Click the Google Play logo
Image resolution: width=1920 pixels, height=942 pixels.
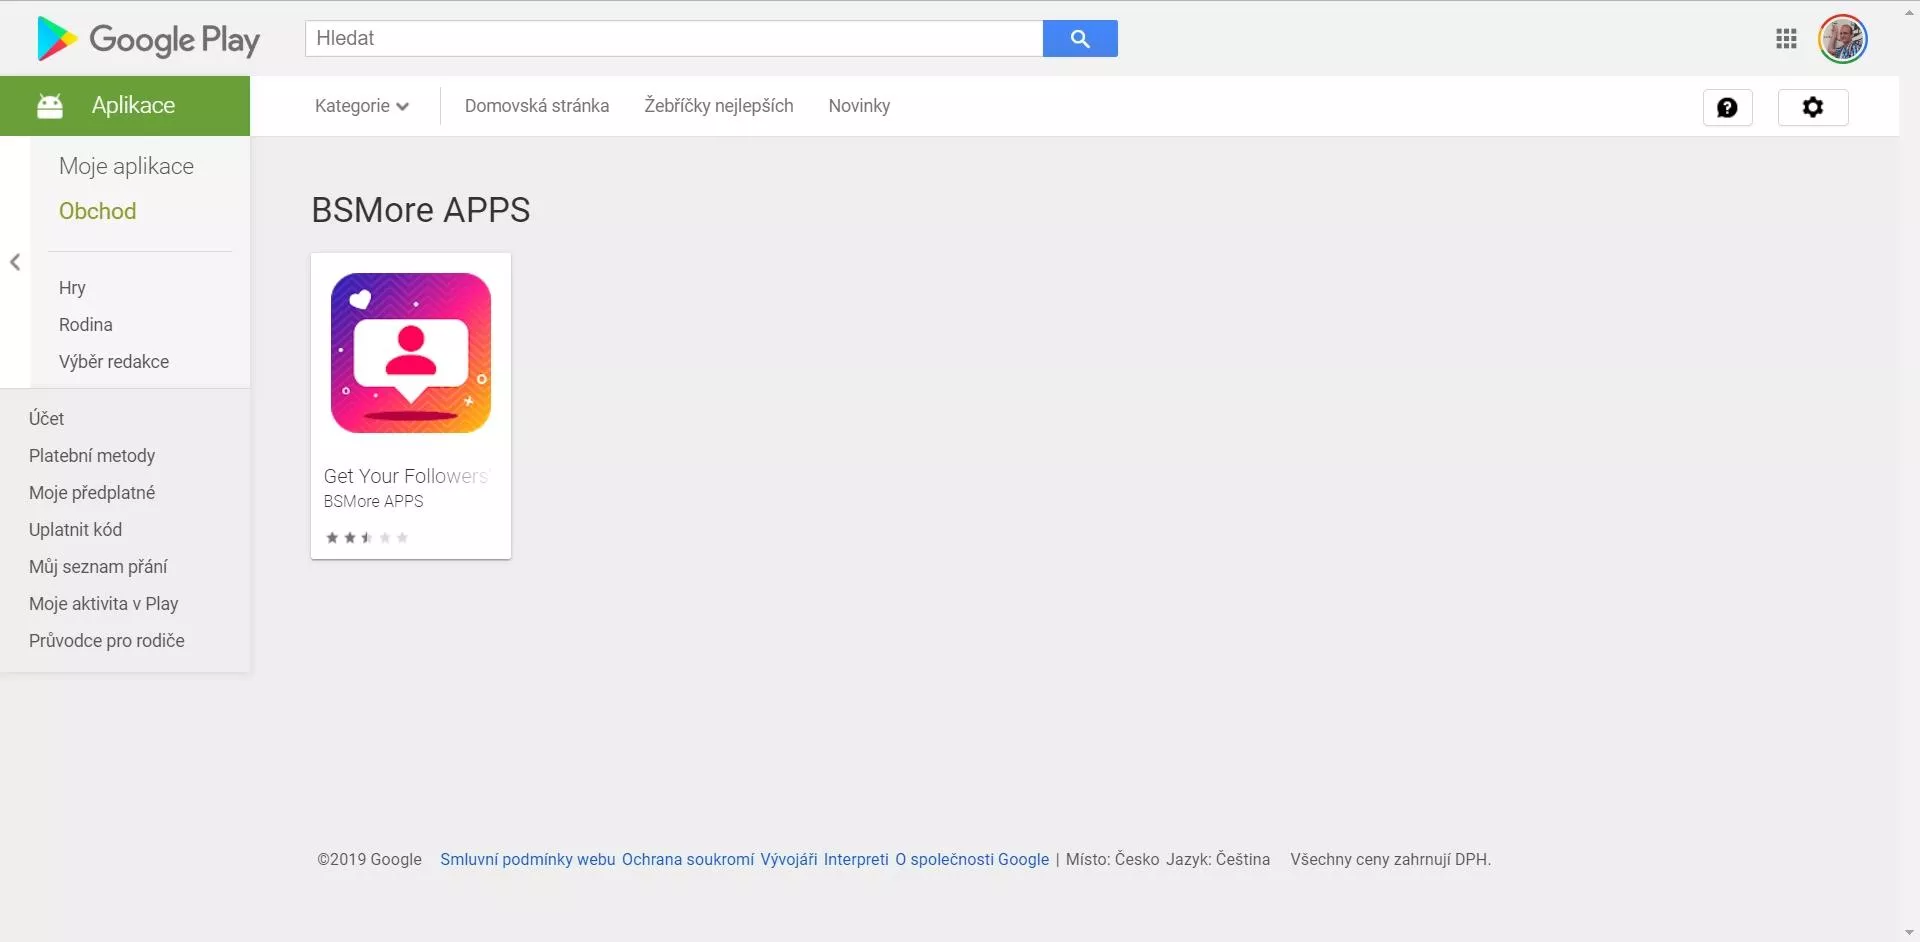148,39
